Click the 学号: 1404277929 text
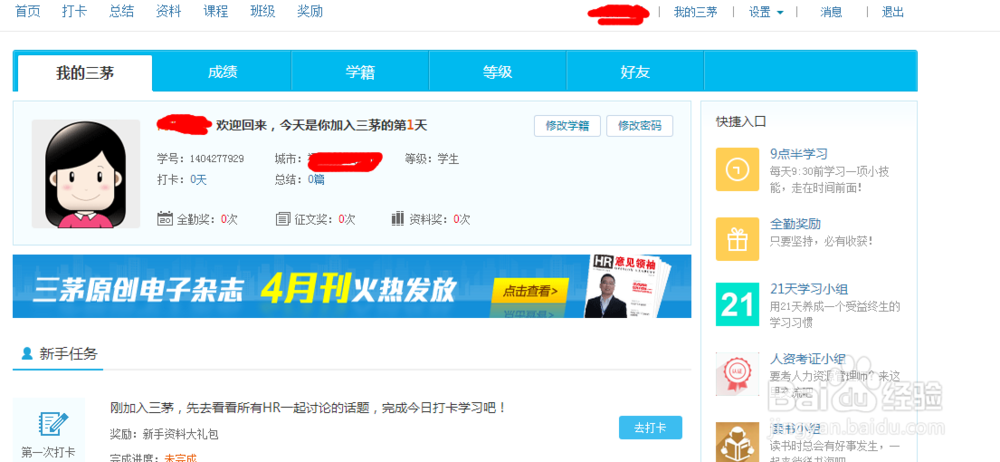Screen dimensions: 1000x462 (200, 159)
